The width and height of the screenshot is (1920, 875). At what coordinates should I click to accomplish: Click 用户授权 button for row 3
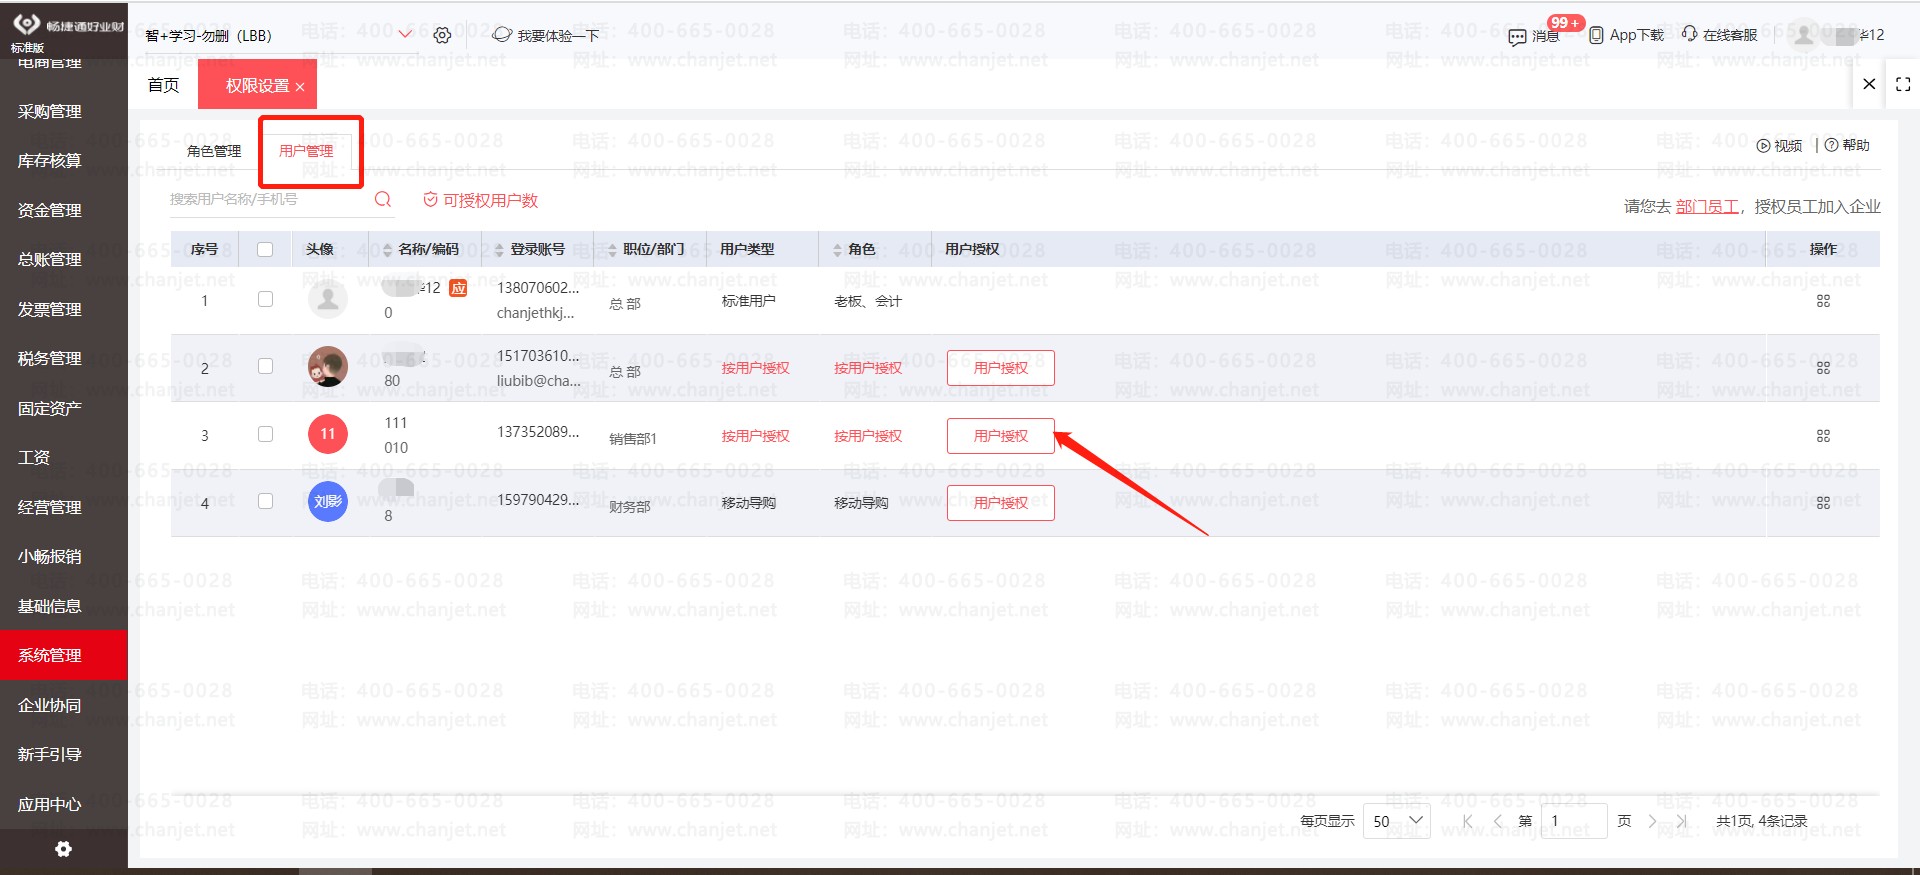[1001, 436]
